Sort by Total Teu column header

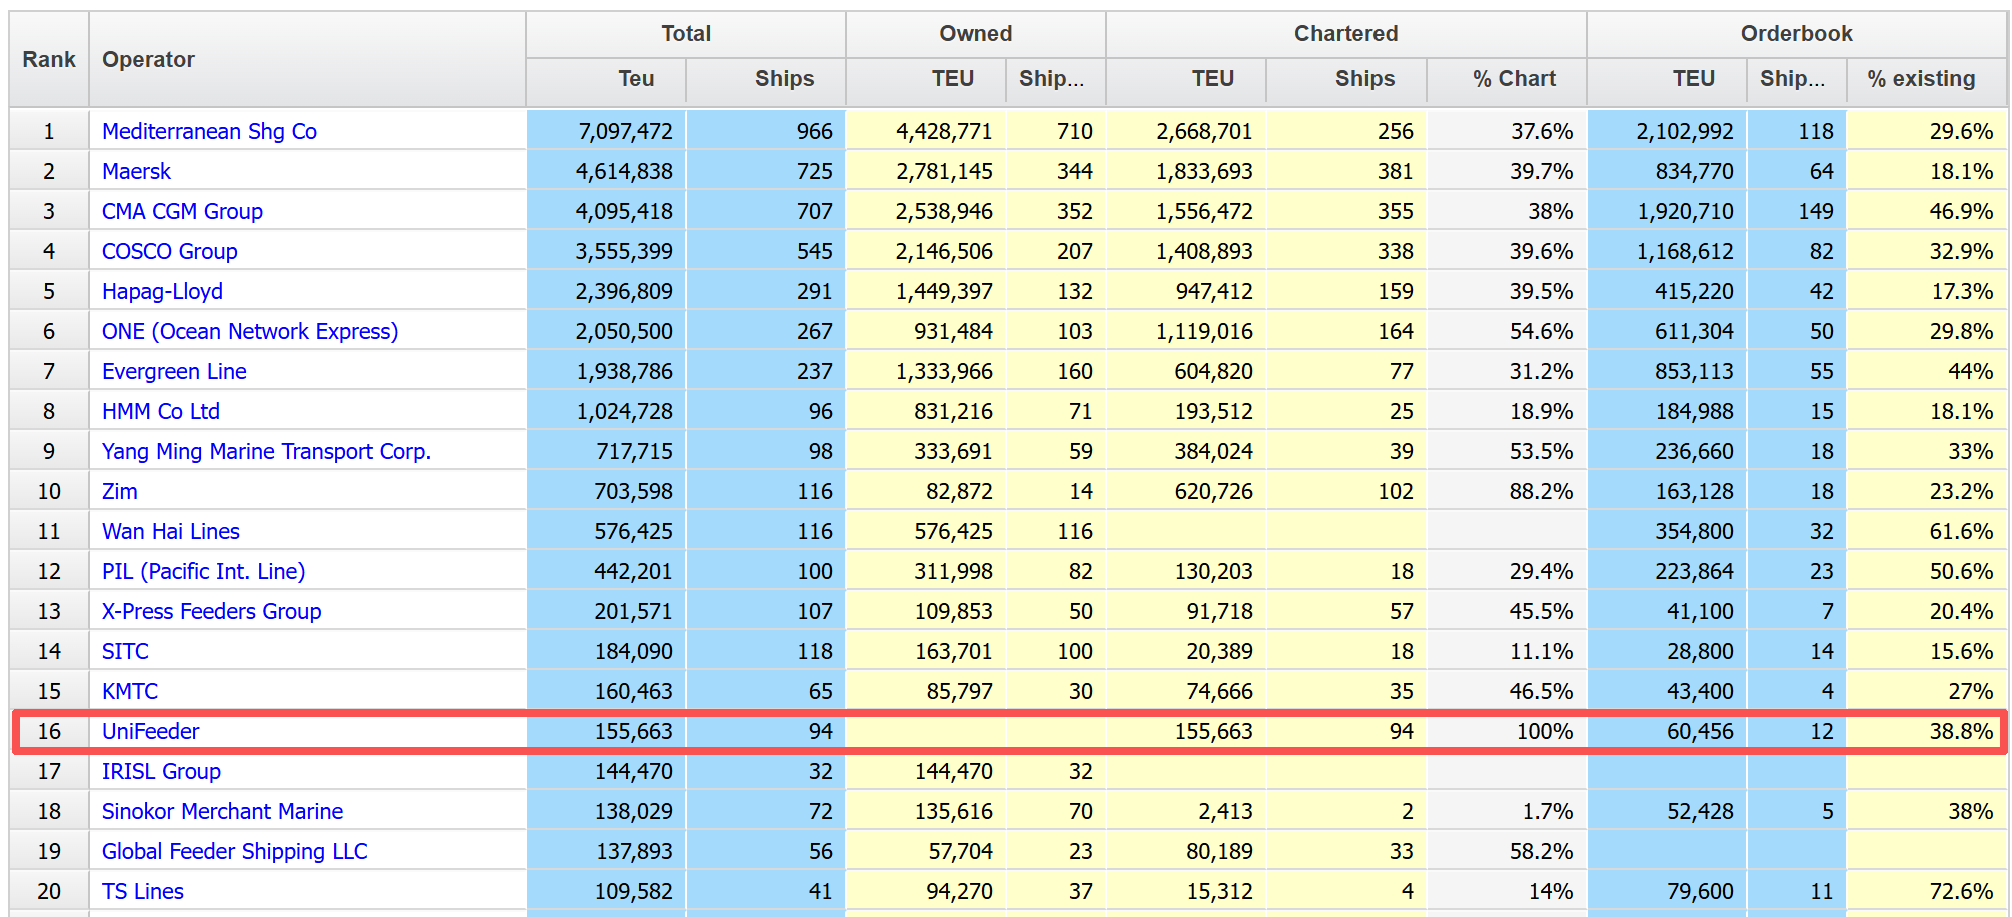pyautogui.click(x=635, y=79)
